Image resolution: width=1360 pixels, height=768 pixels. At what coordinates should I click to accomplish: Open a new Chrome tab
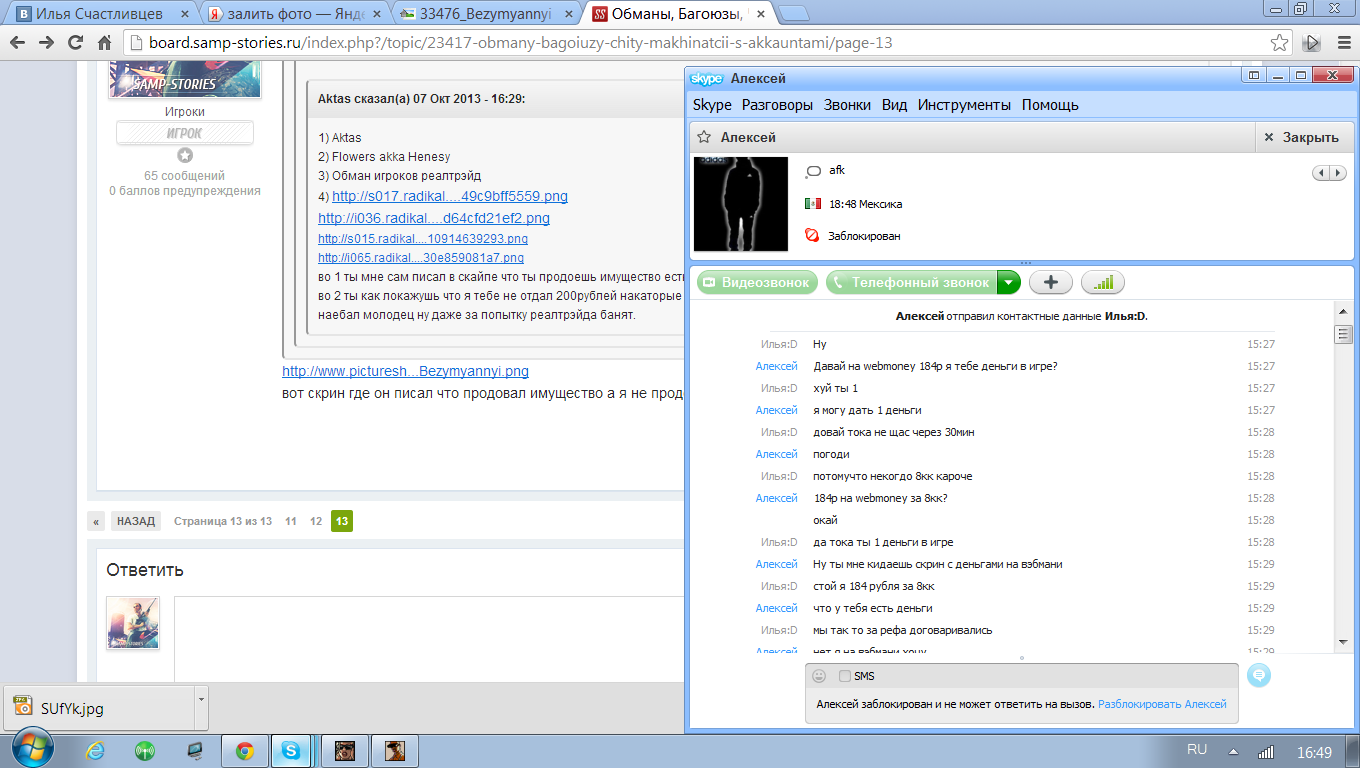click(x=794, y=14)
